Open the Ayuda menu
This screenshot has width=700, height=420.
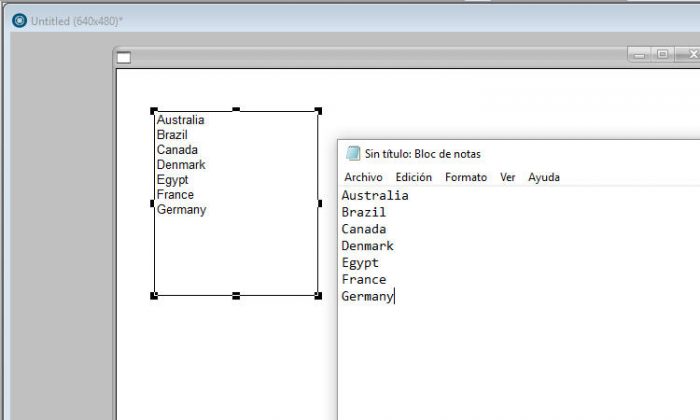[543, 177]
